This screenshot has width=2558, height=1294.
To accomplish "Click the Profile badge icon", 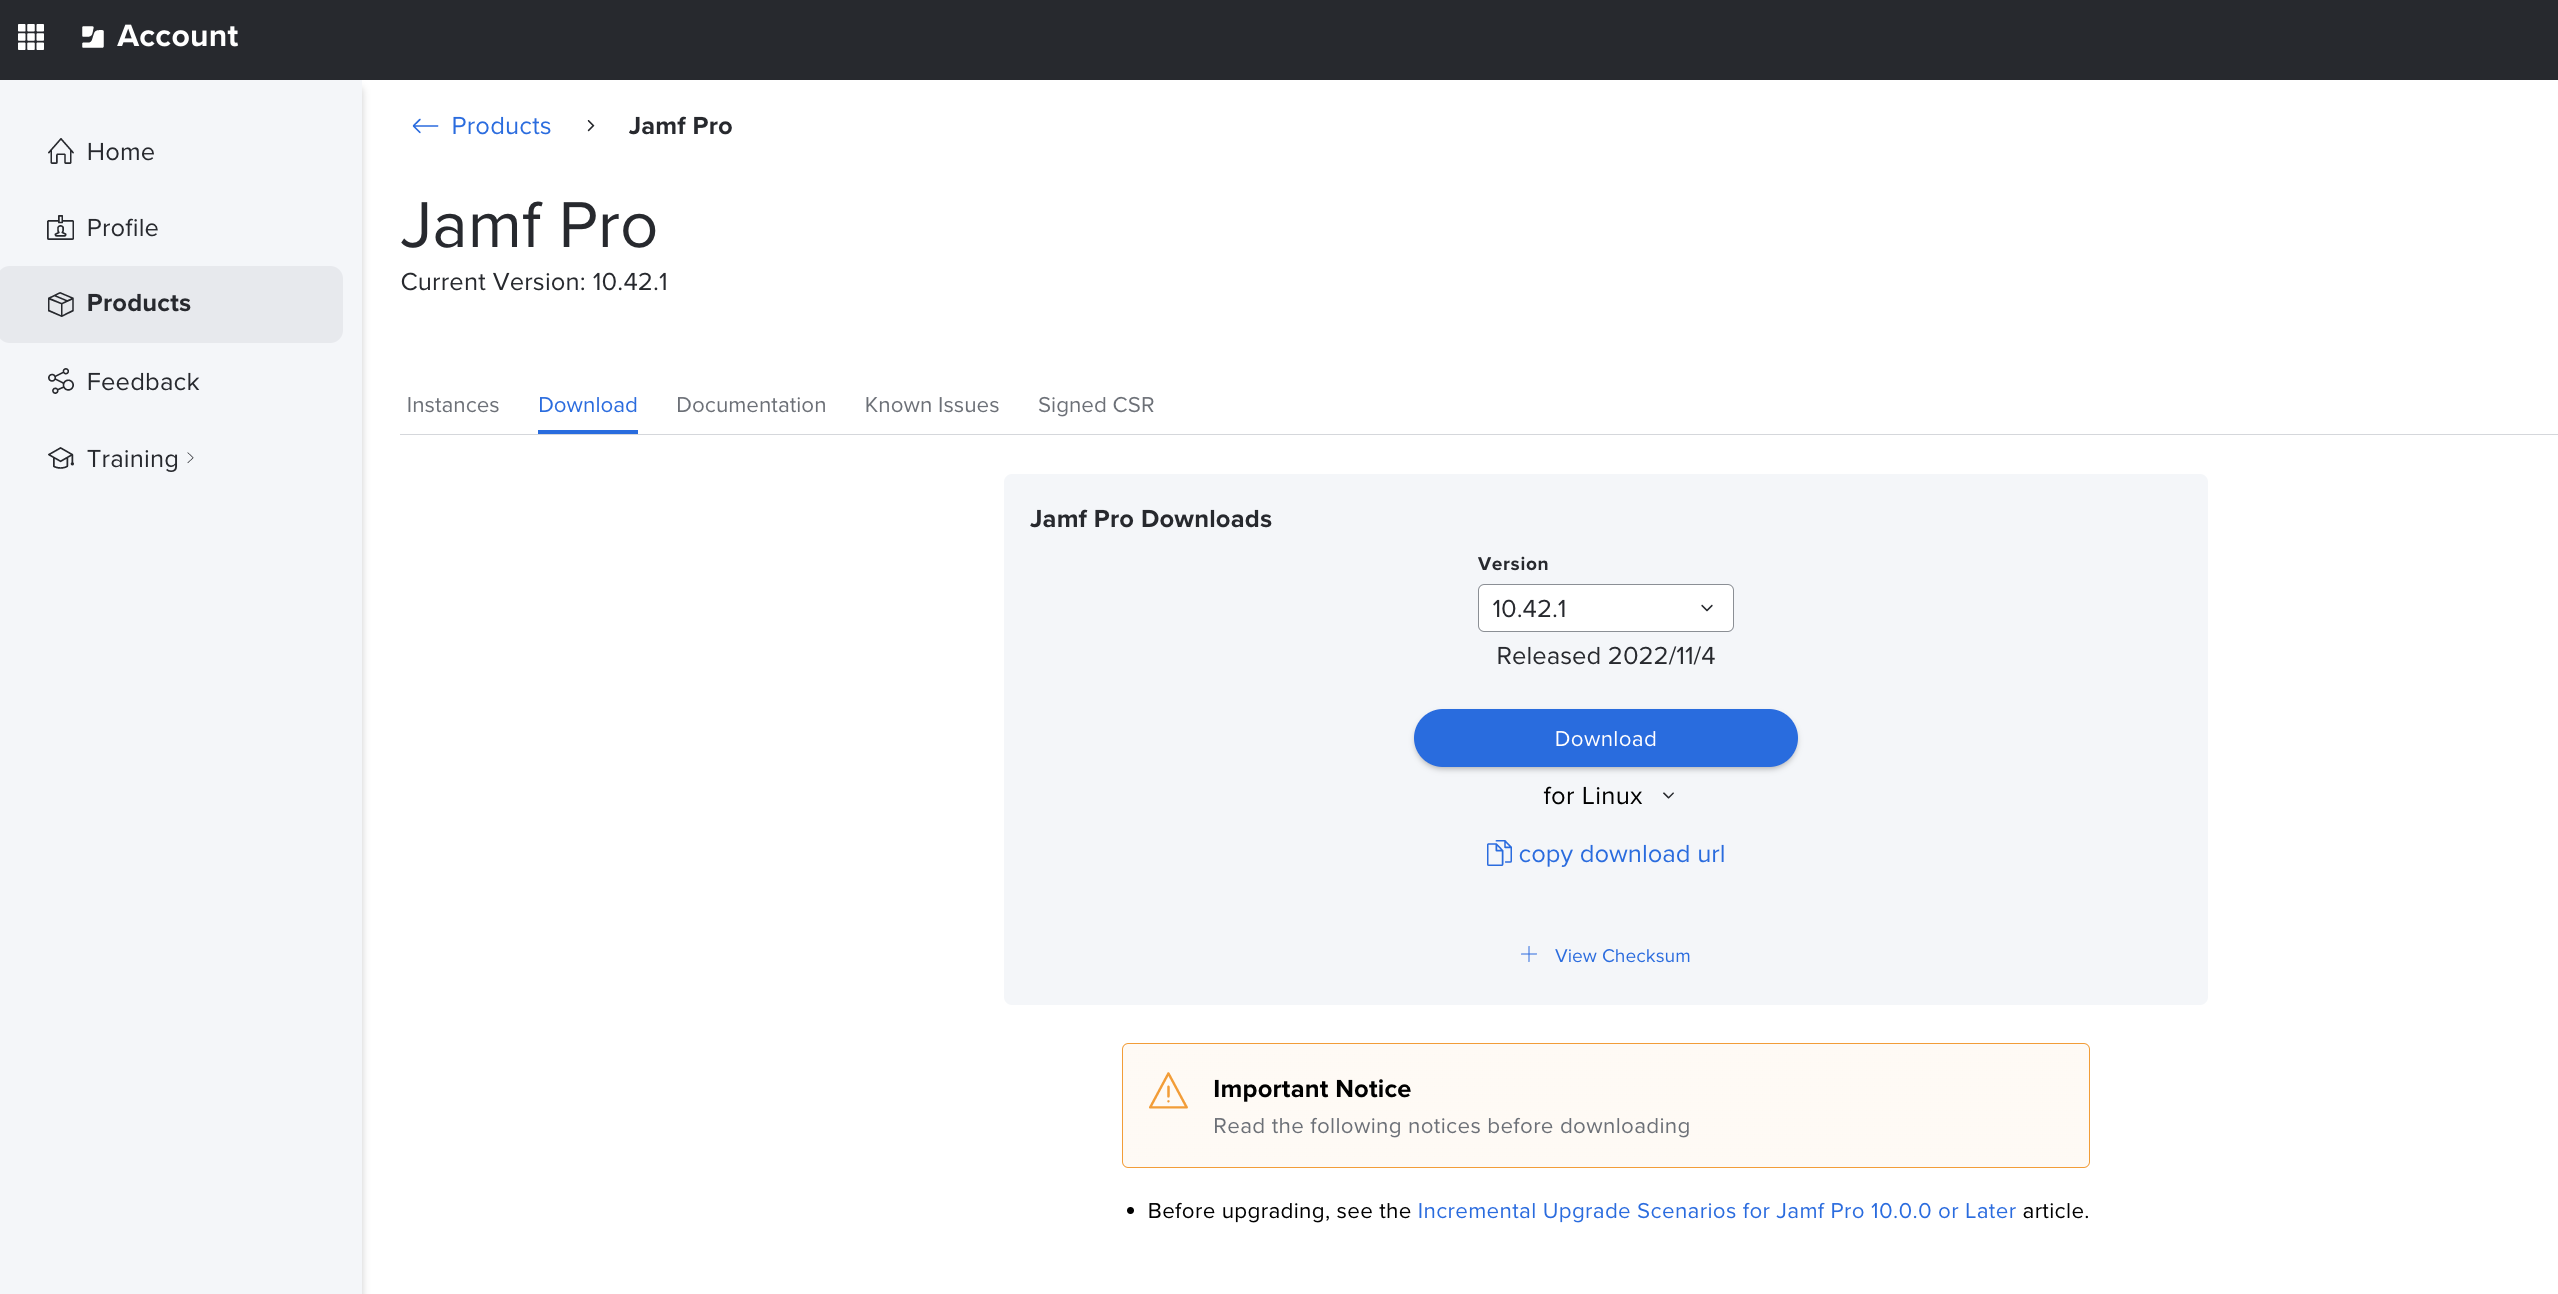I will (61, 228).
